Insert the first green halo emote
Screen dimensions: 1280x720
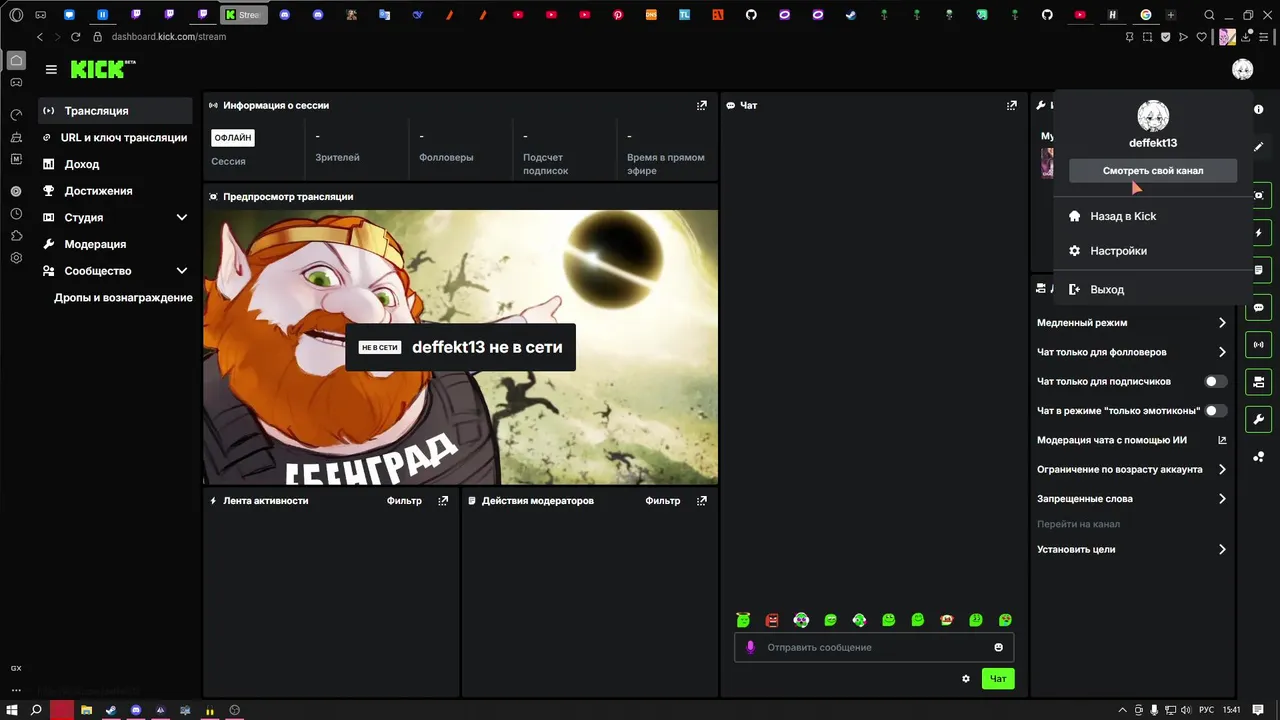pyautogui.click(x=743, y=620)
